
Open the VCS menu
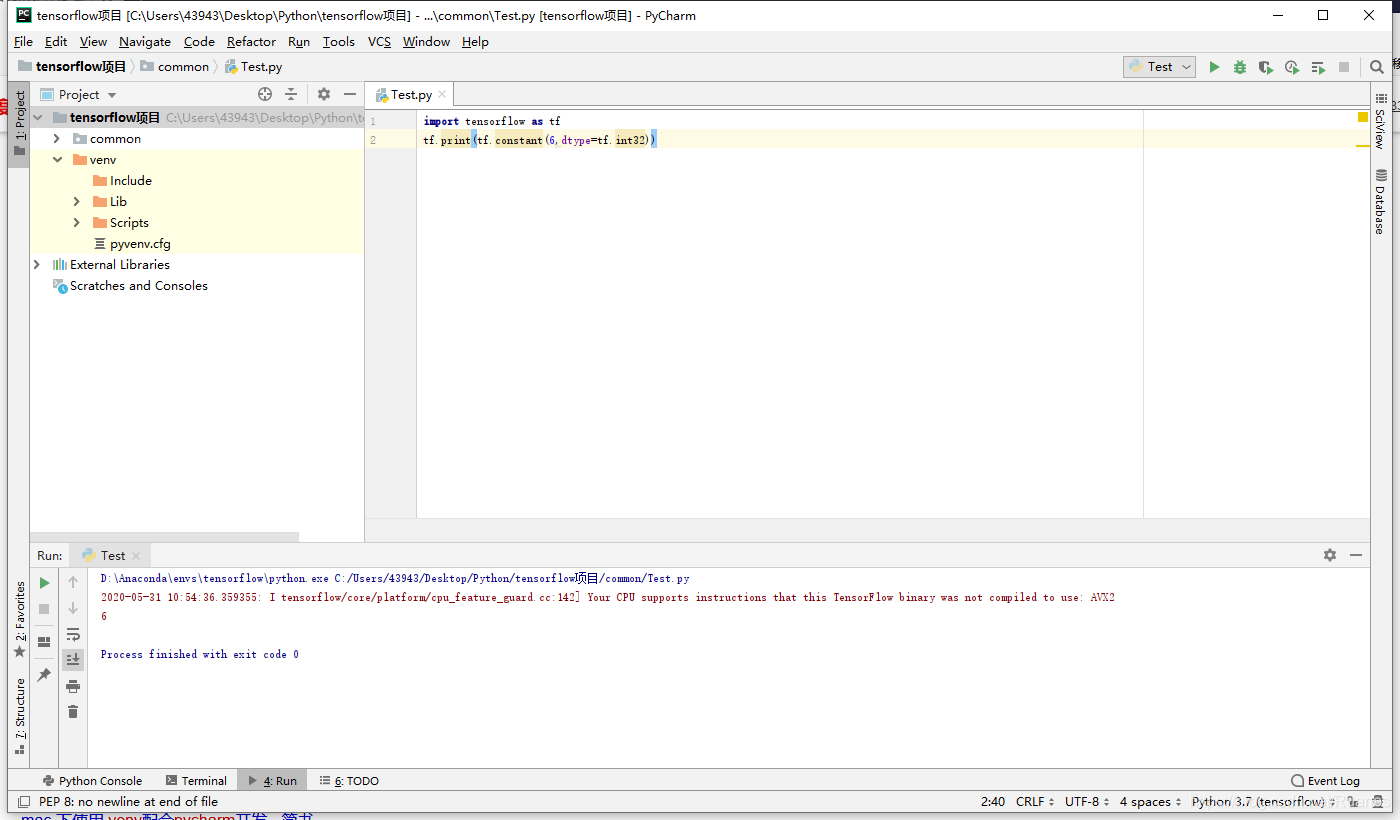click(x=379, y=42)
